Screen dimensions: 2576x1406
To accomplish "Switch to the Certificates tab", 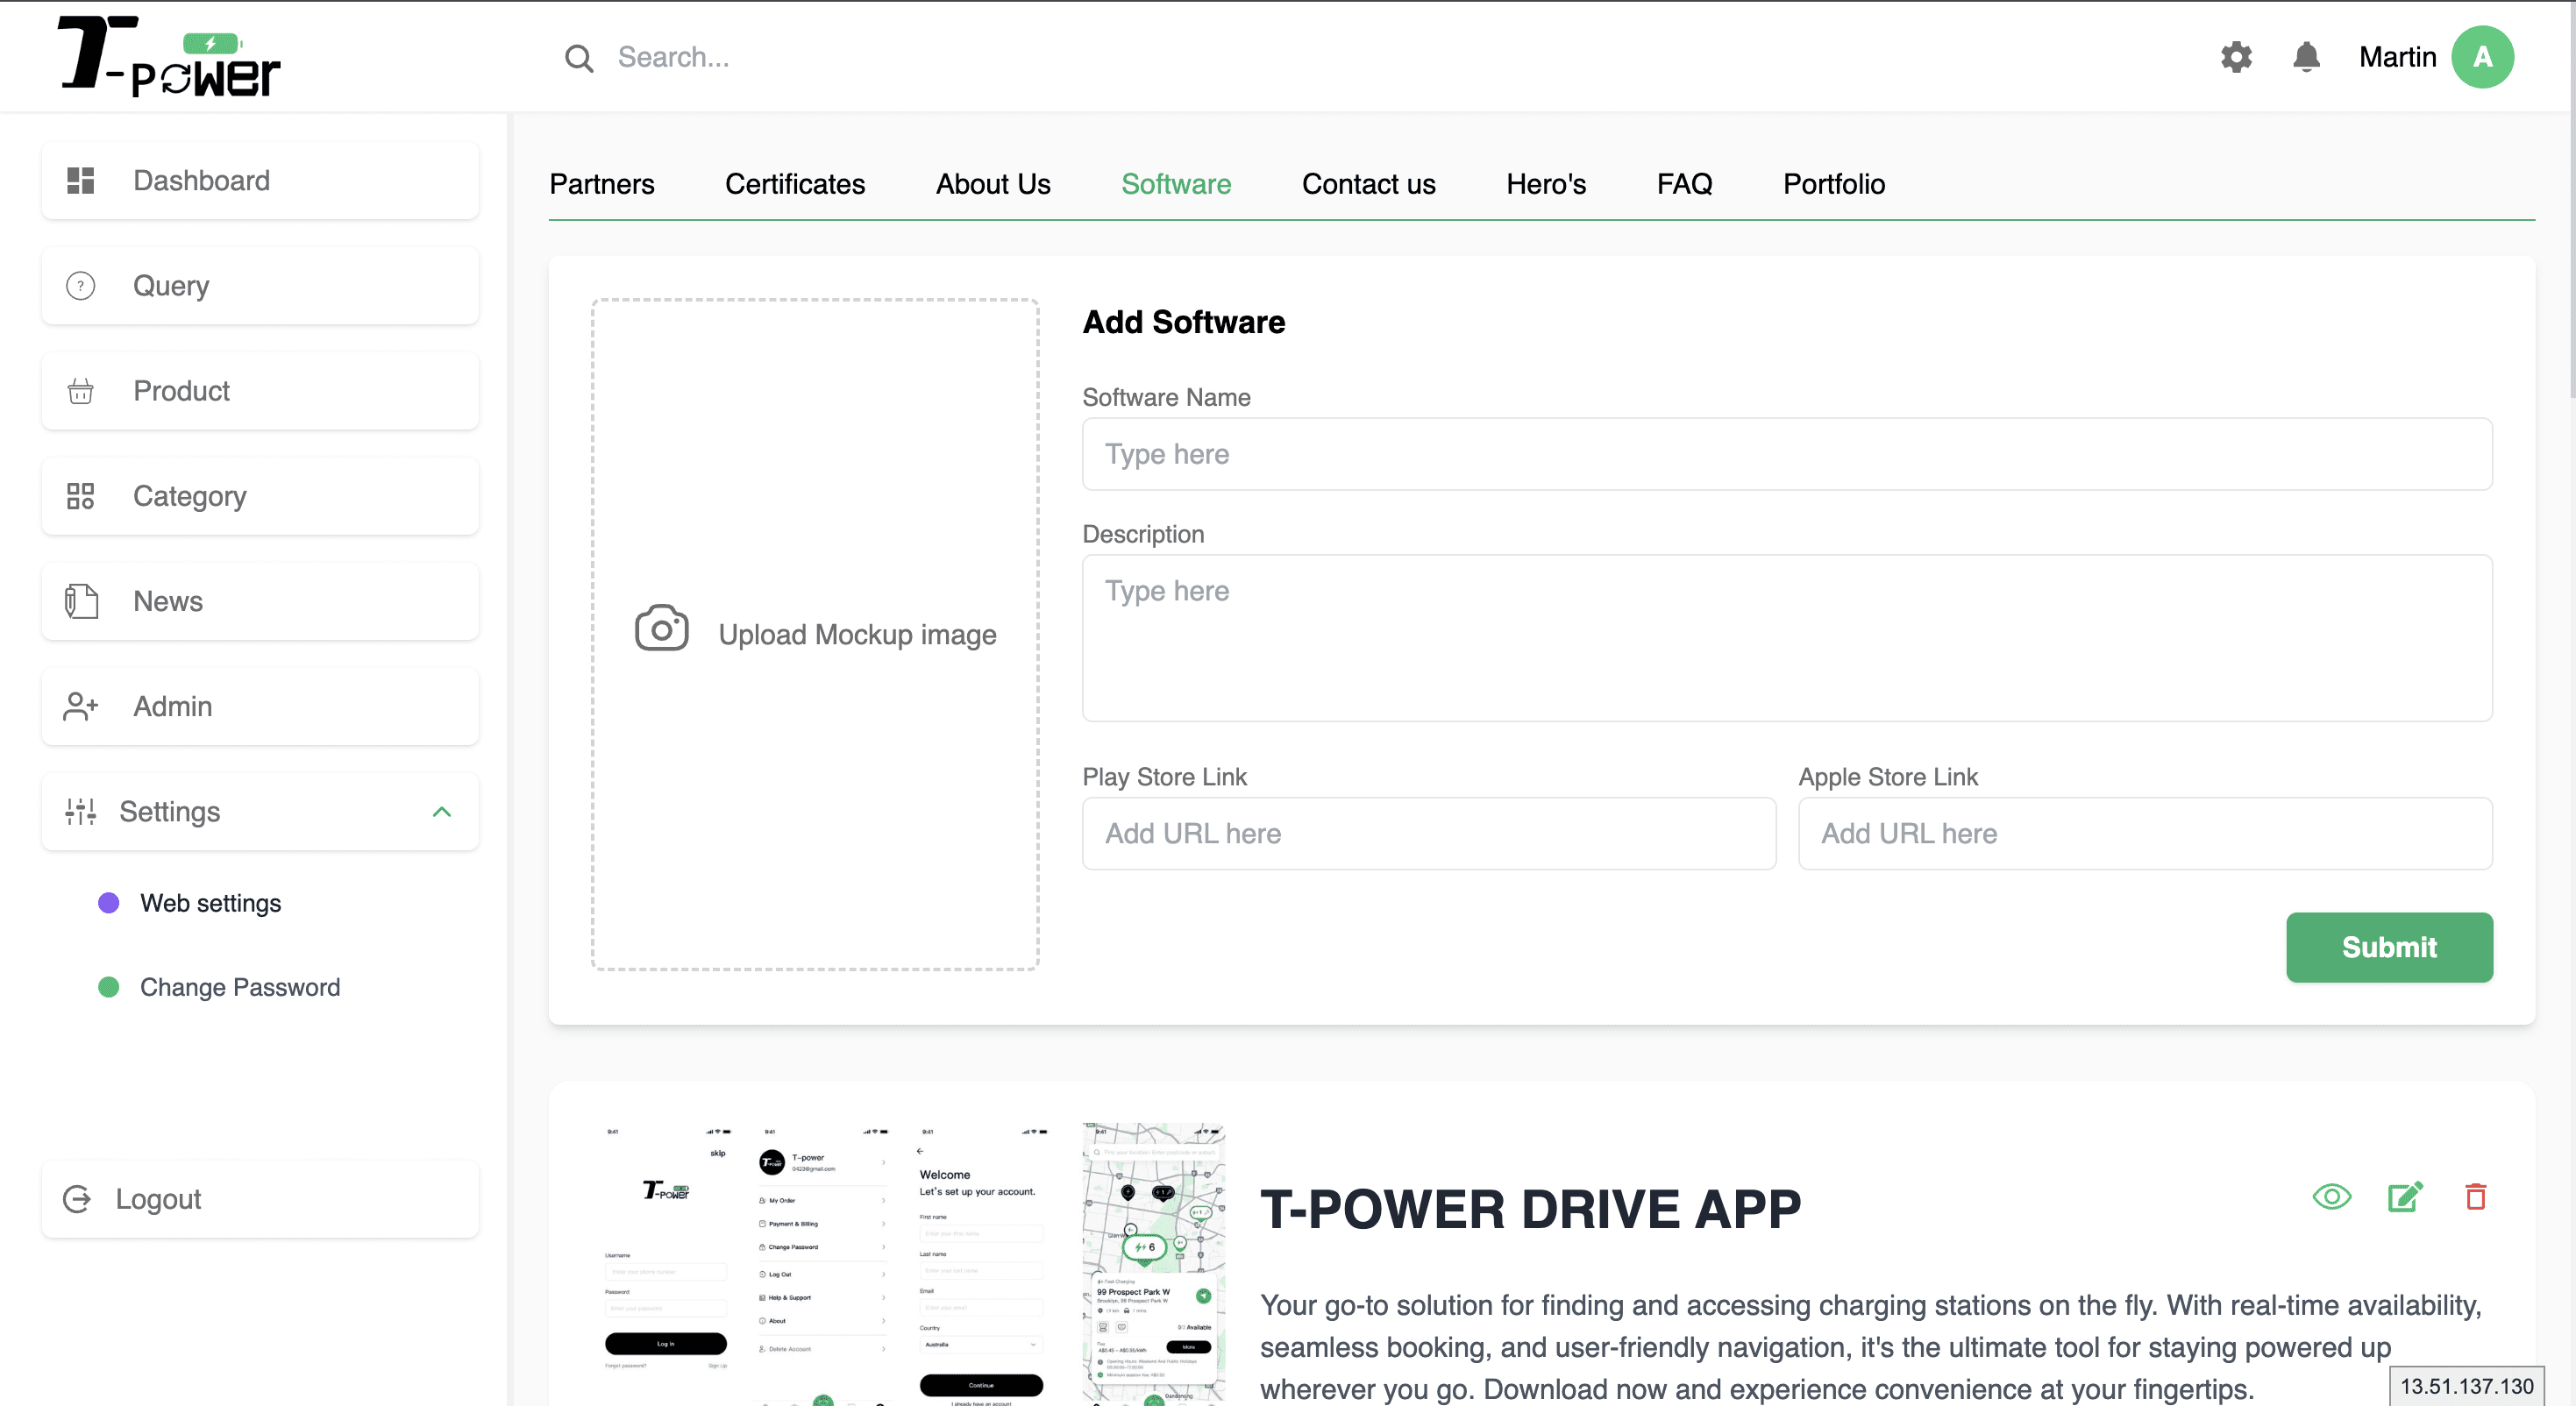I will point(795,184).
